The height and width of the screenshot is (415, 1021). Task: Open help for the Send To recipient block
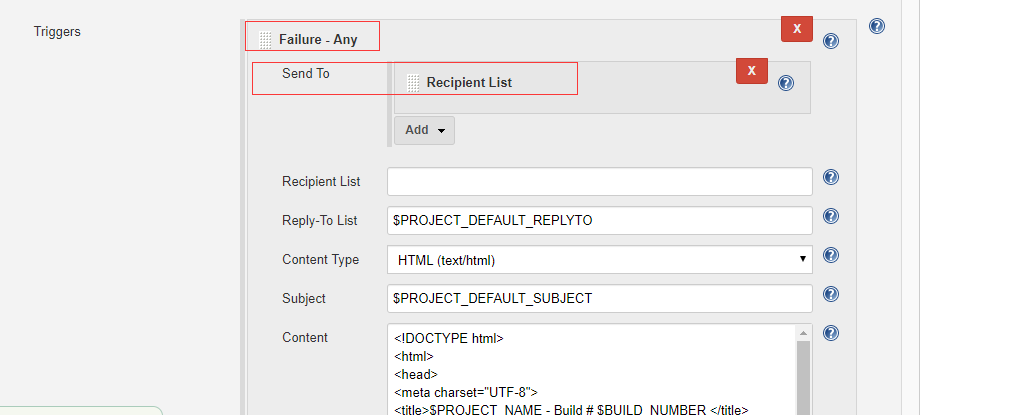tap(785, 83)
